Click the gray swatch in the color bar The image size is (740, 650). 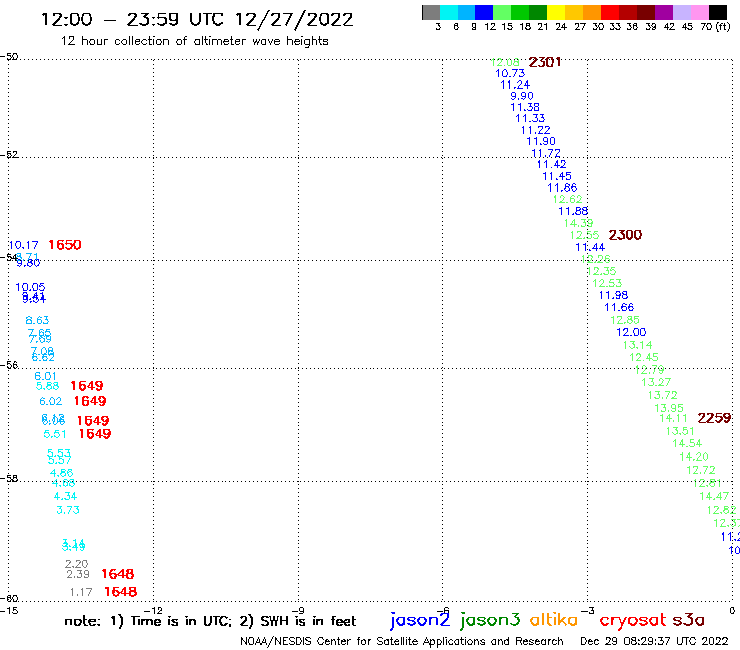coord(431,12)
